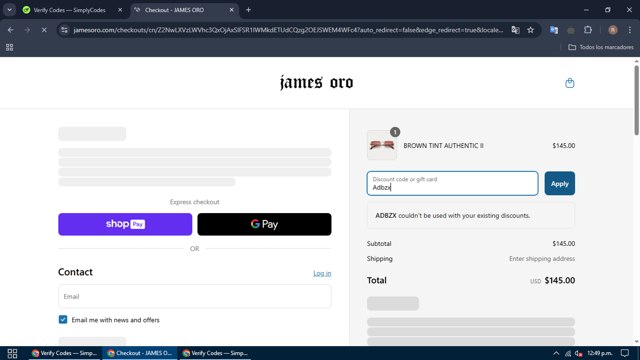This screenshot has height=360, width=640.
Task: Open the translate page icon
Action: [x=516, y=30]
